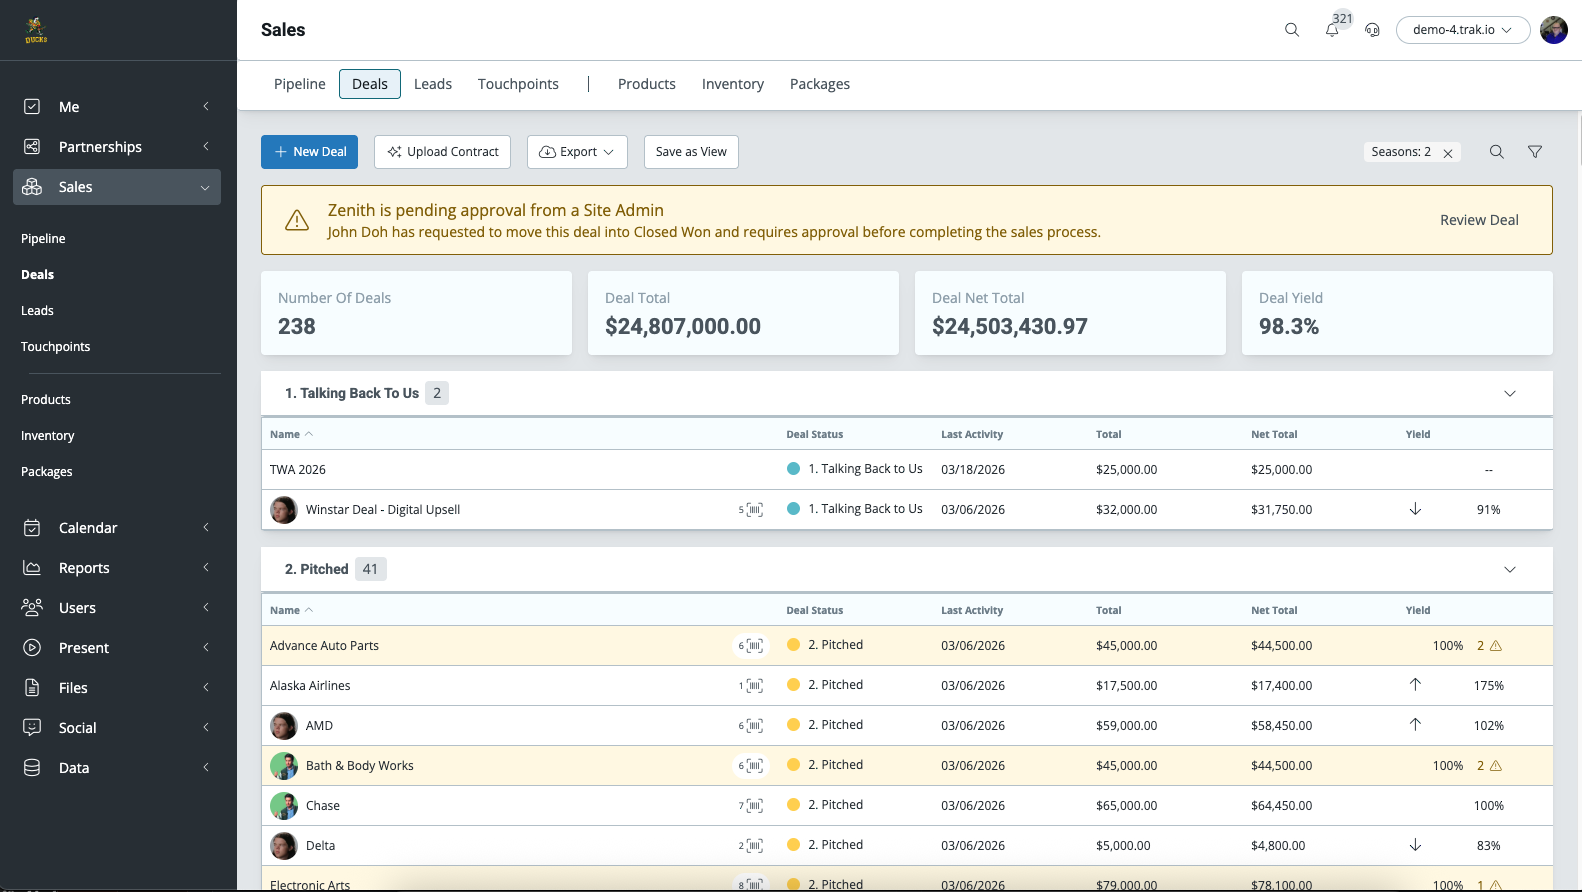Image resolution: width=1582 pixels, height=892 pixels.
Task: Remove the Seasons: 2 filter chip
Action: pos(1448,153)
